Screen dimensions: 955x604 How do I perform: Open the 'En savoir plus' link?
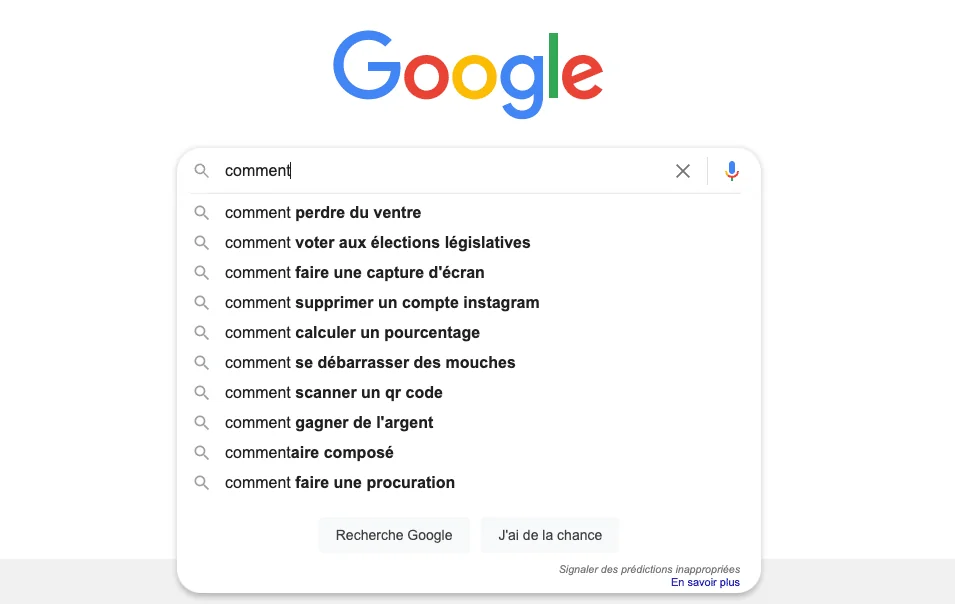click(x=705, y=582)
